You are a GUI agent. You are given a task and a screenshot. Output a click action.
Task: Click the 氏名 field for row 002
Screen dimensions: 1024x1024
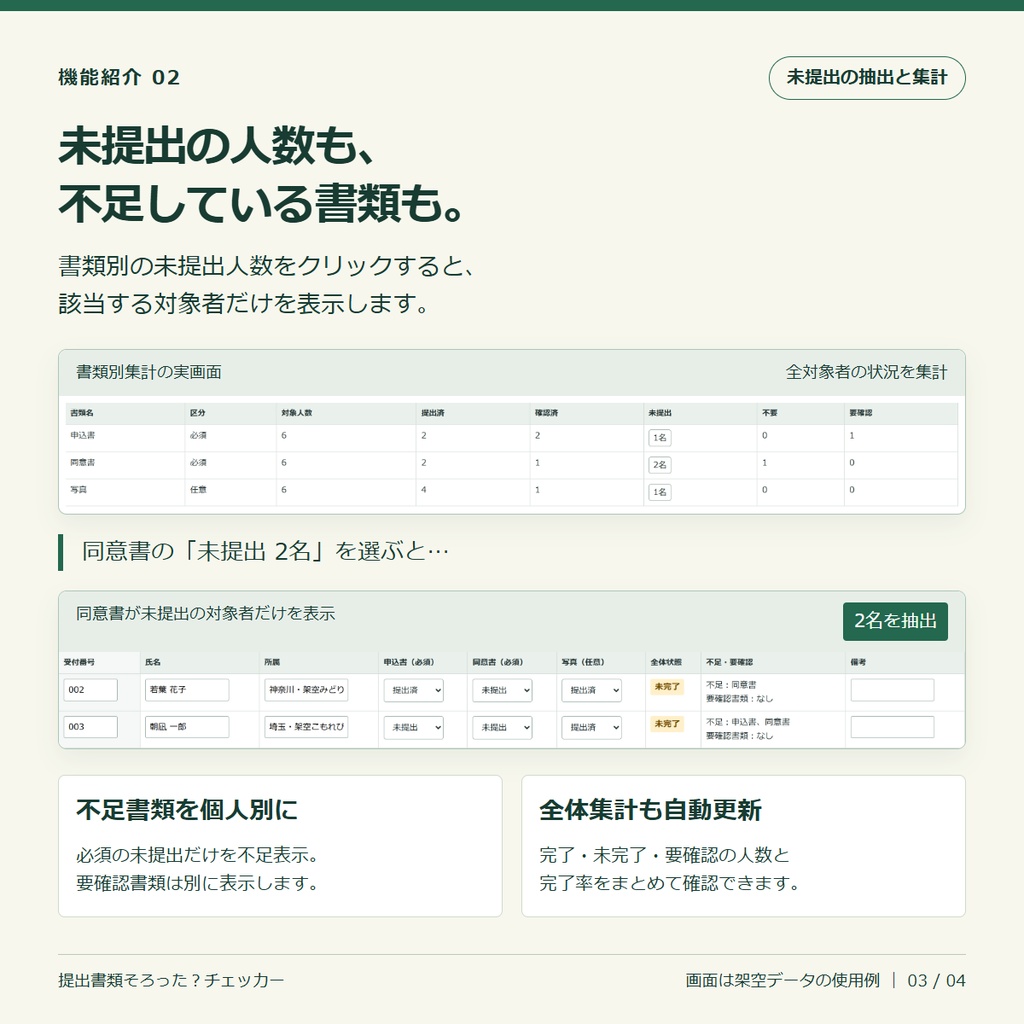coord(187,690)
